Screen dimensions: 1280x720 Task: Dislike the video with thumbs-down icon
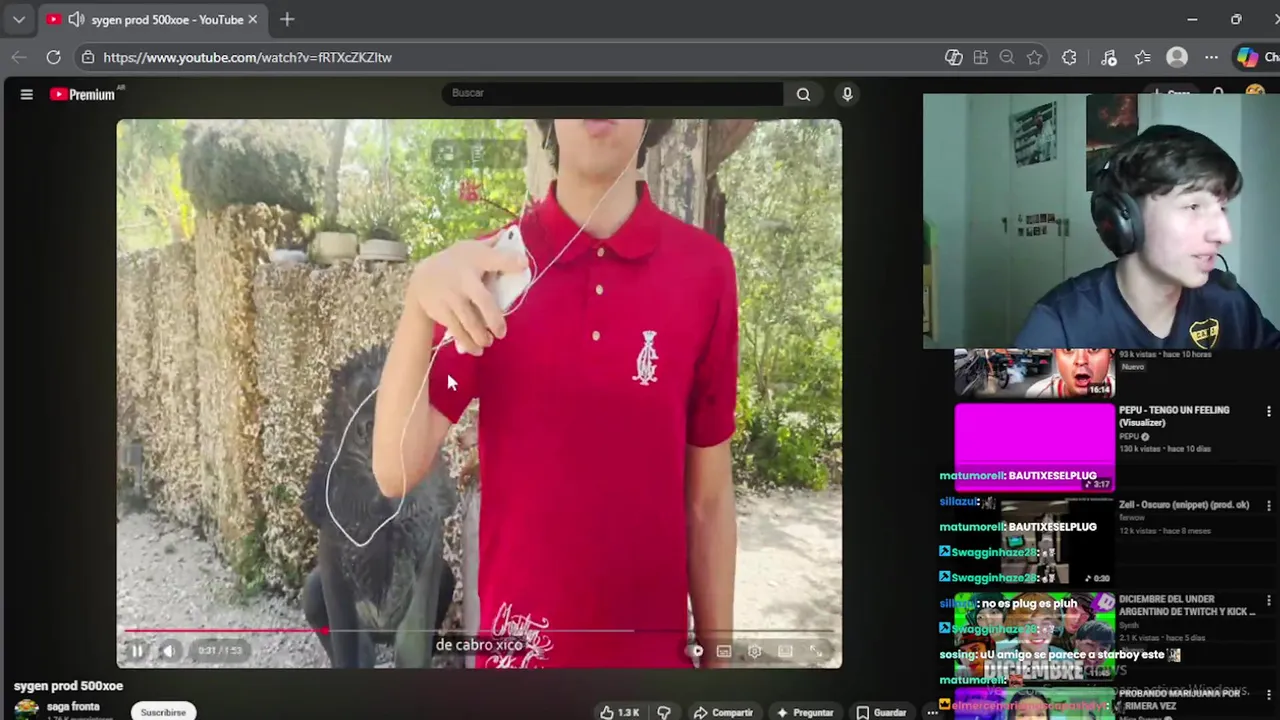pos(664,712)
